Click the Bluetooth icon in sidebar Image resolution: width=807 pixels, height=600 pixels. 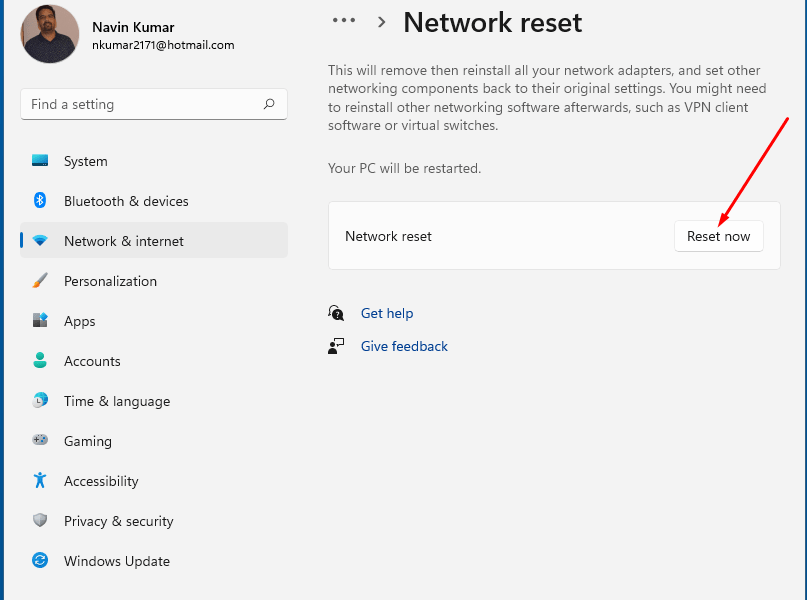40,201
